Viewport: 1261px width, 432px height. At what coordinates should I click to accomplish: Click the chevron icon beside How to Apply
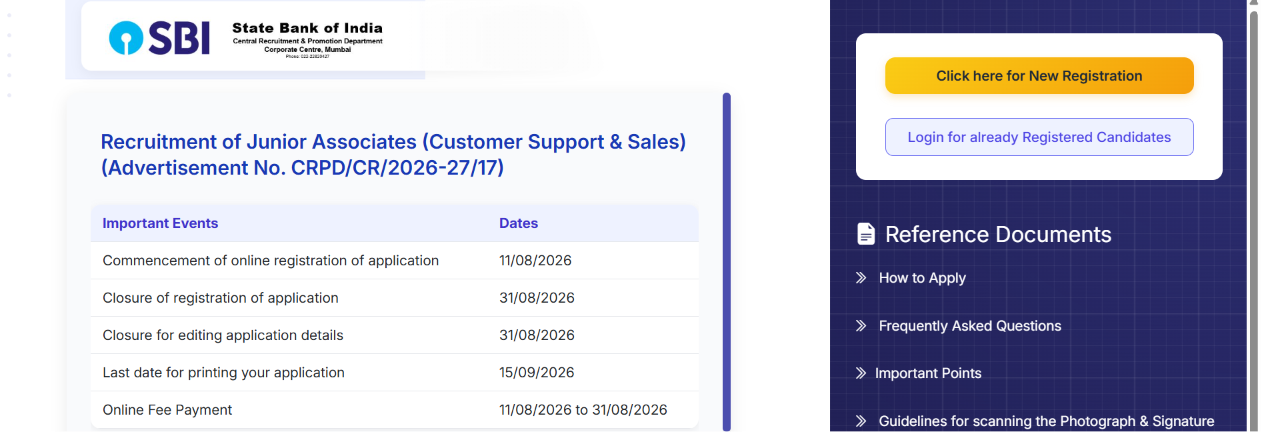pos(861,278)
